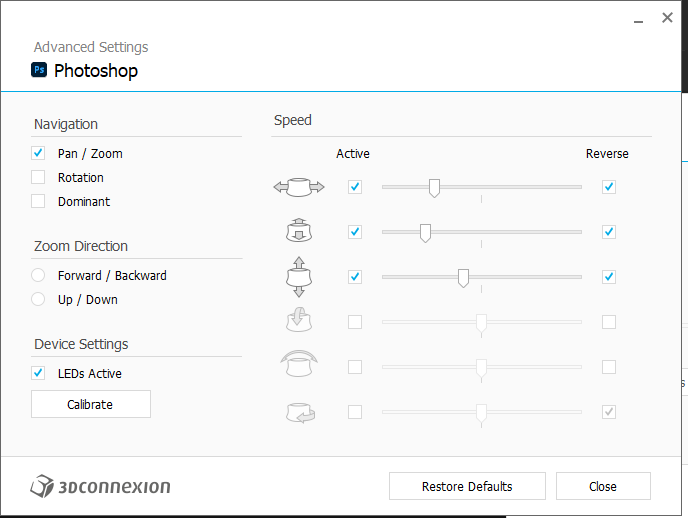Click the pan left/right motion icon
Screen dimensions: 688x518
pyautogui.click(x=299, y=187)
